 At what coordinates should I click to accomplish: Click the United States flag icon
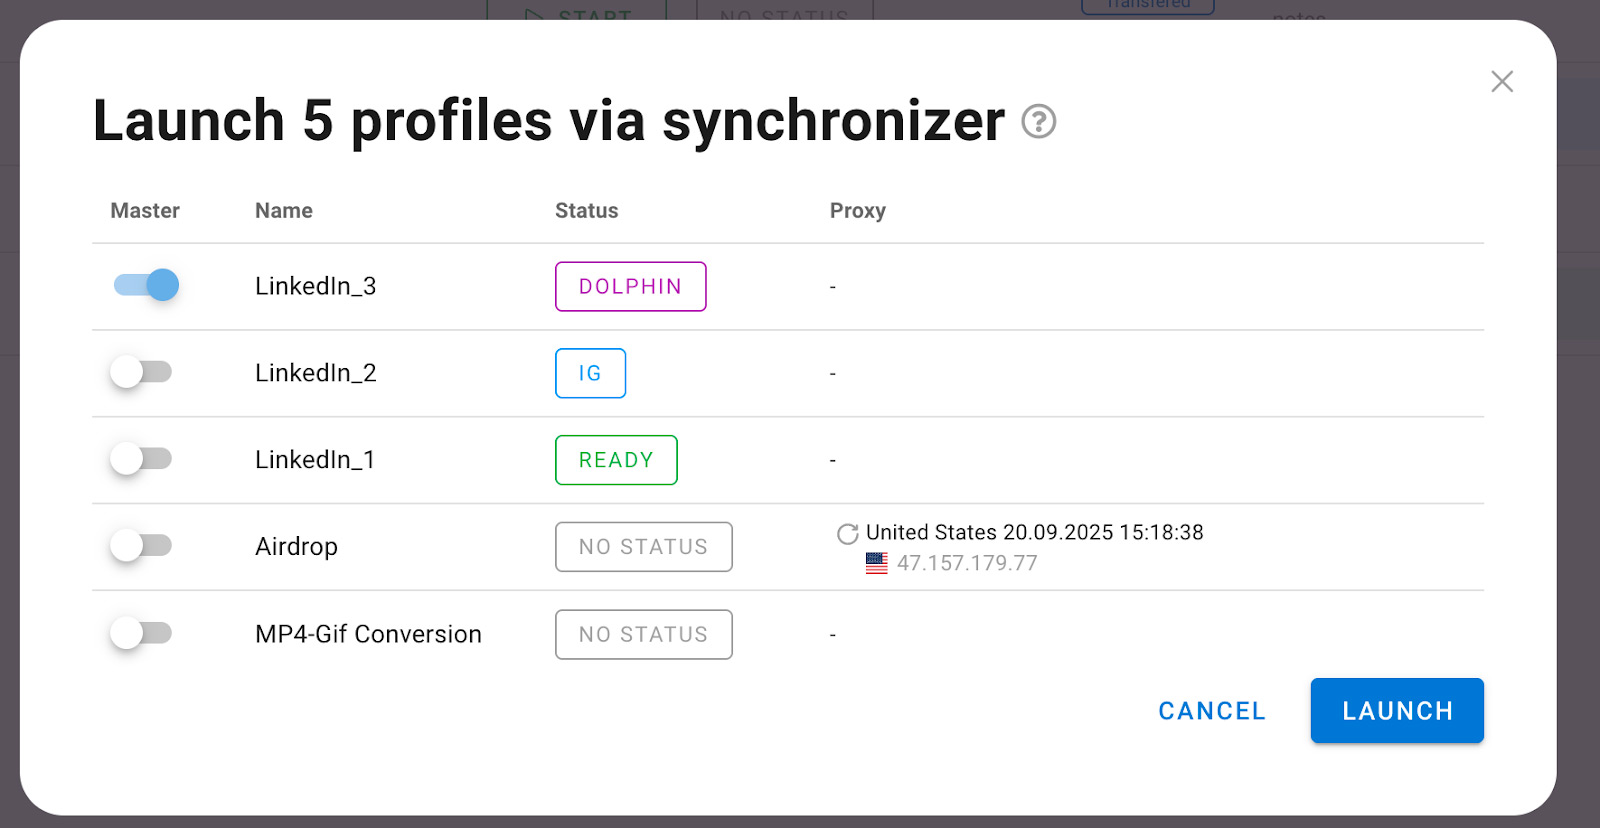coord(876,563)
